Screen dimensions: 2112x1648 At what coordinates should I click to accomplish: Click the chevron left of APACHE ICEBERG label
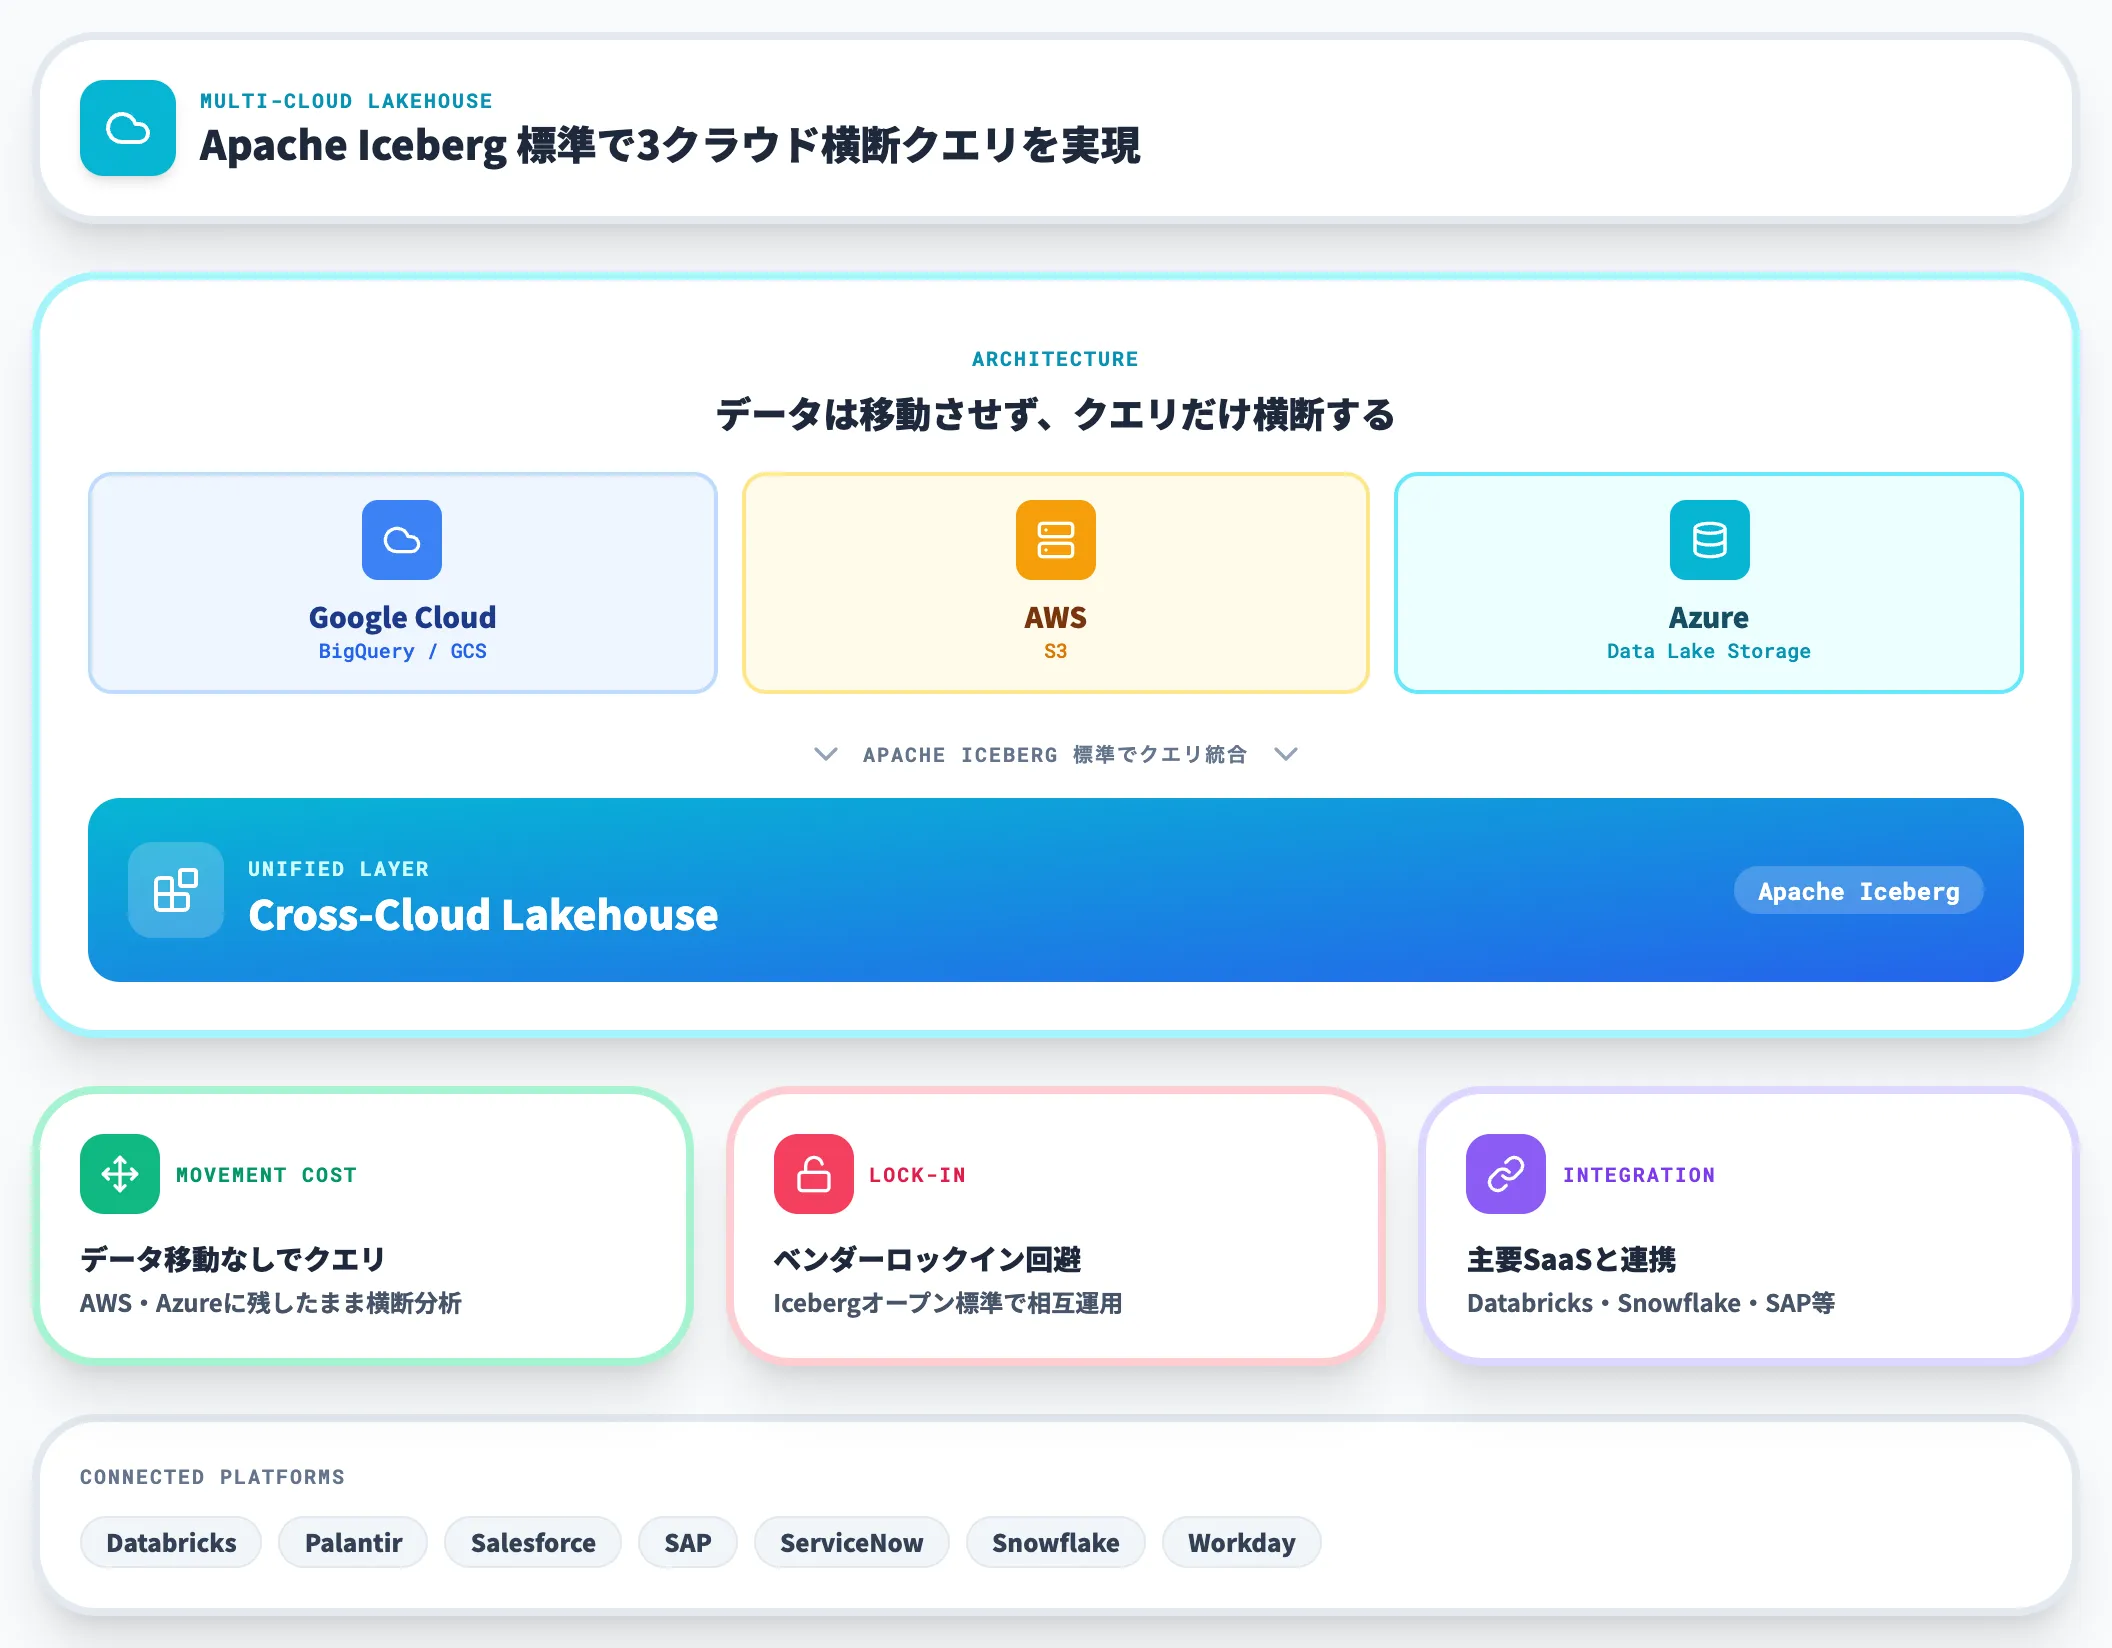pos(826,754)
